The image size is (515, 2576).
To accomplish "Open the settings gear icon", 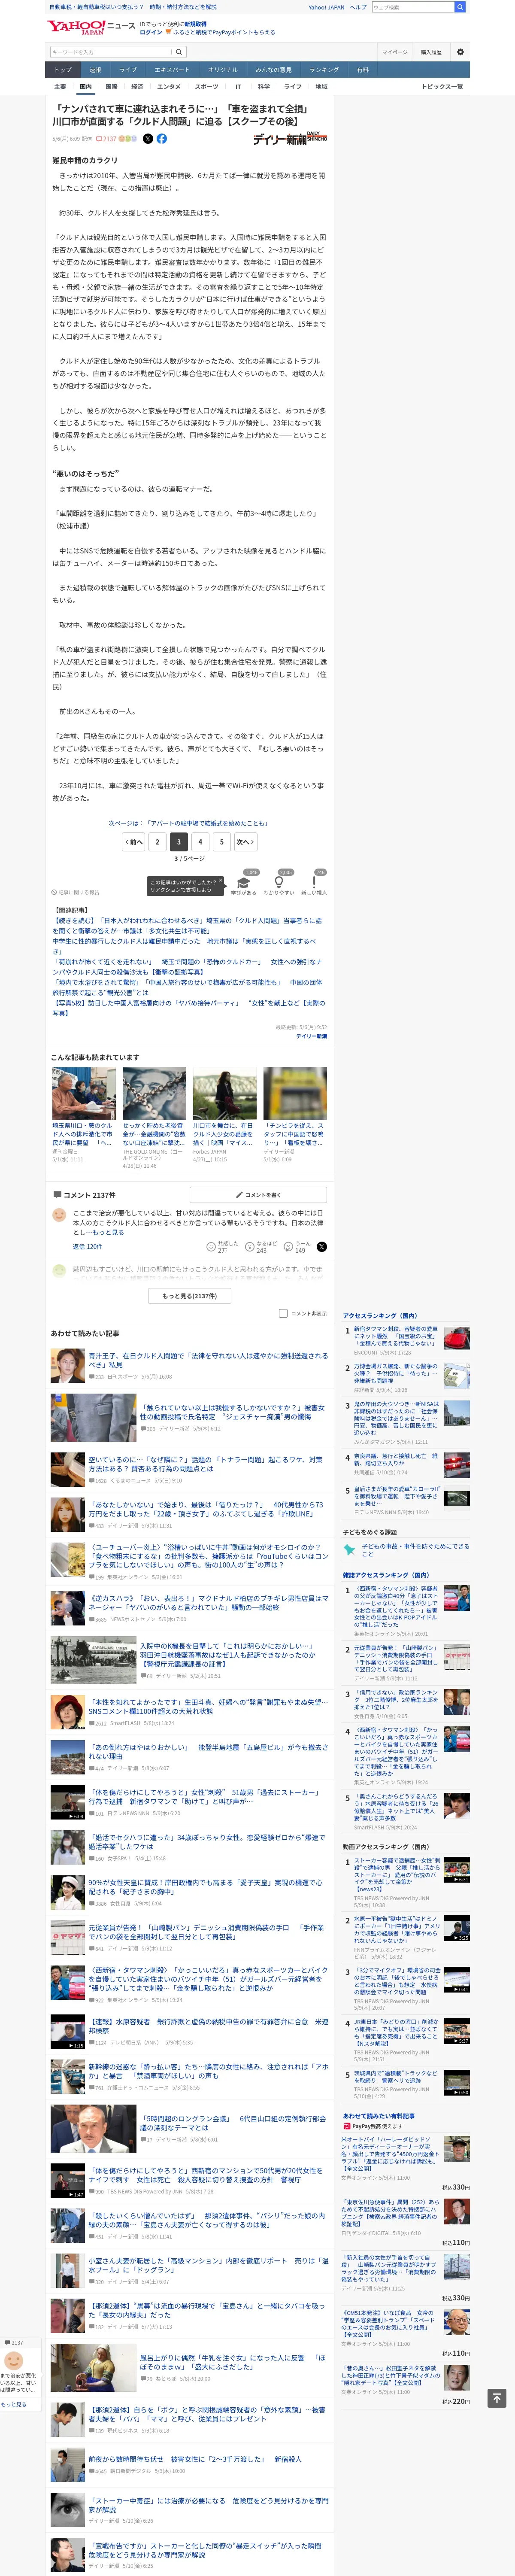I will [x=460, y=52].
